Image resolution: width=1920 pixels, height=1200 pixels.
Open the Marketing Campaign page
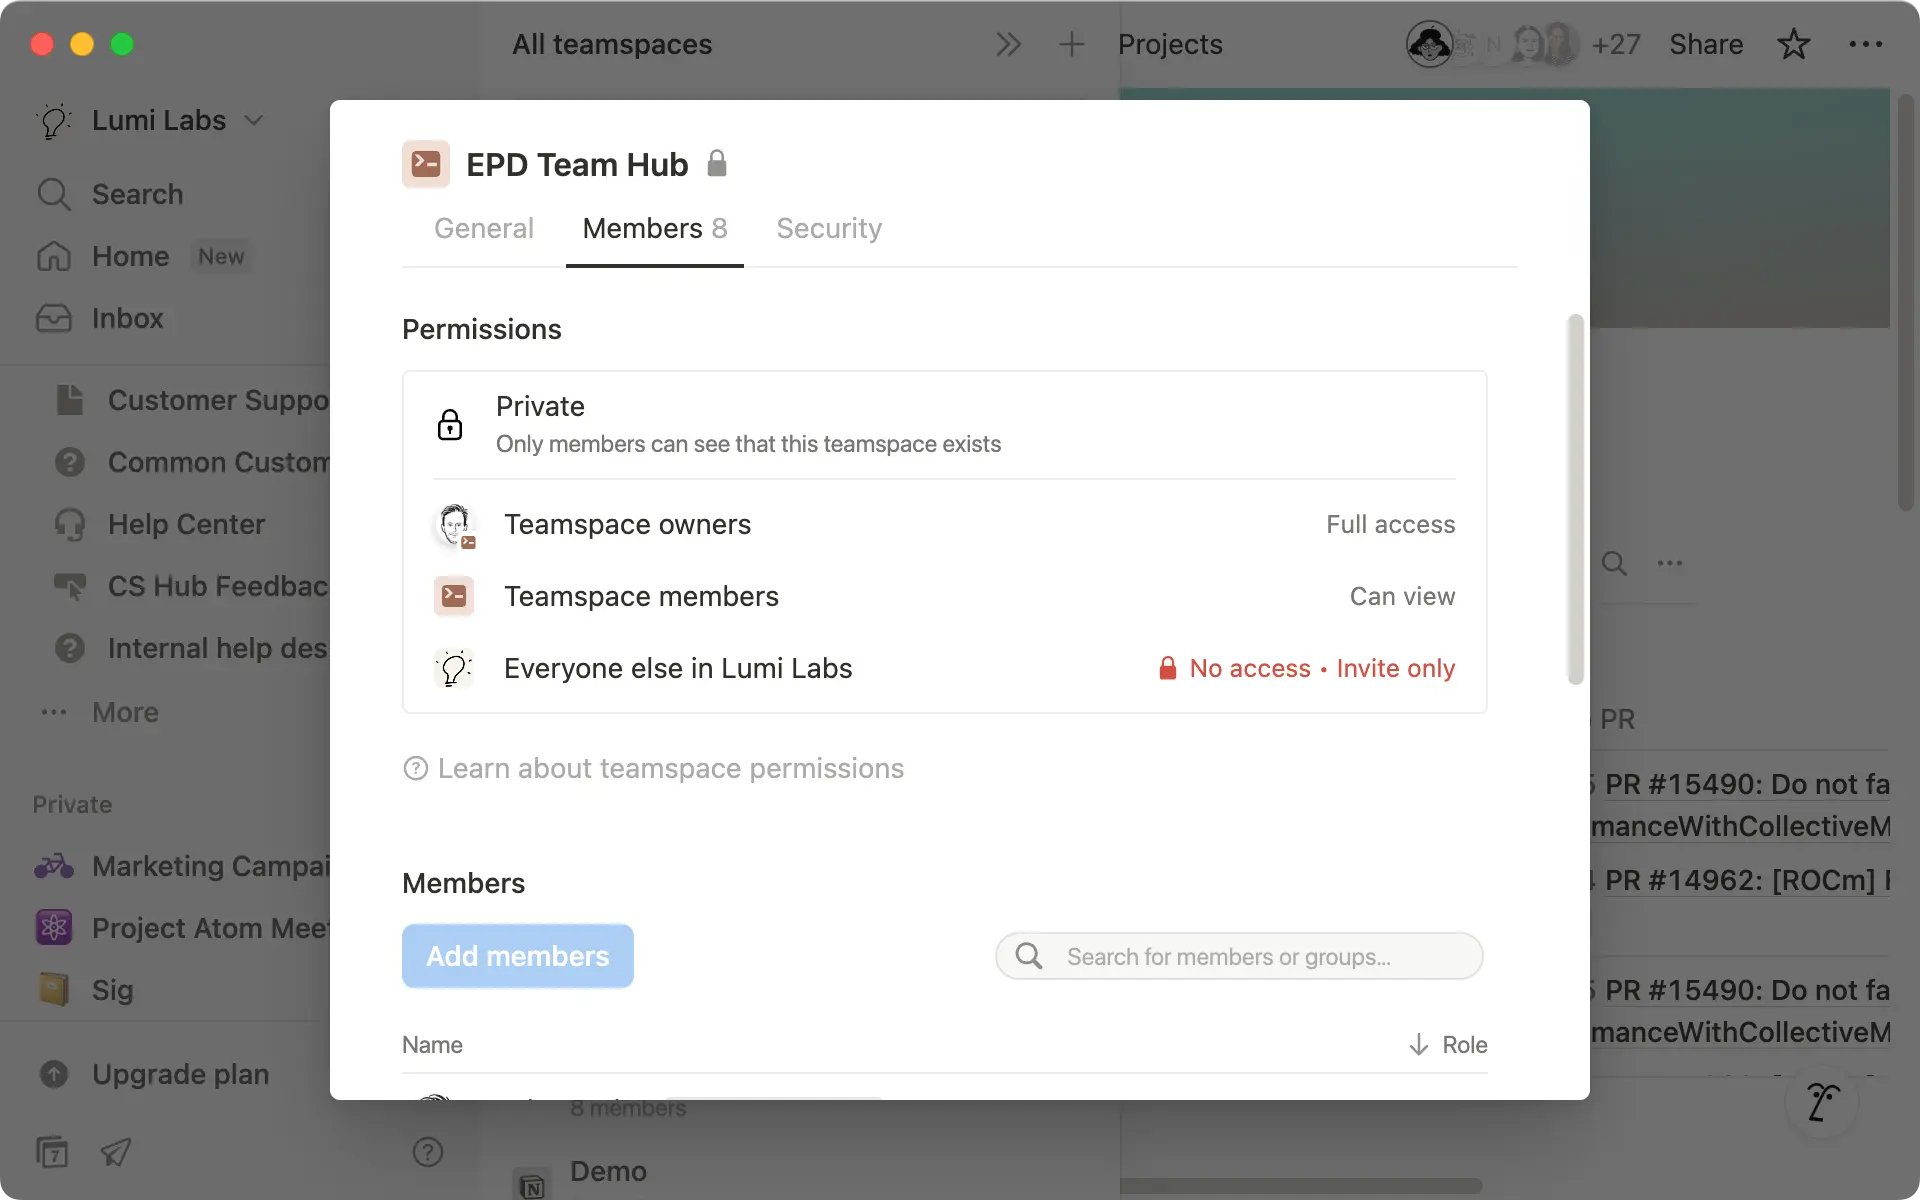coord(210,866)
